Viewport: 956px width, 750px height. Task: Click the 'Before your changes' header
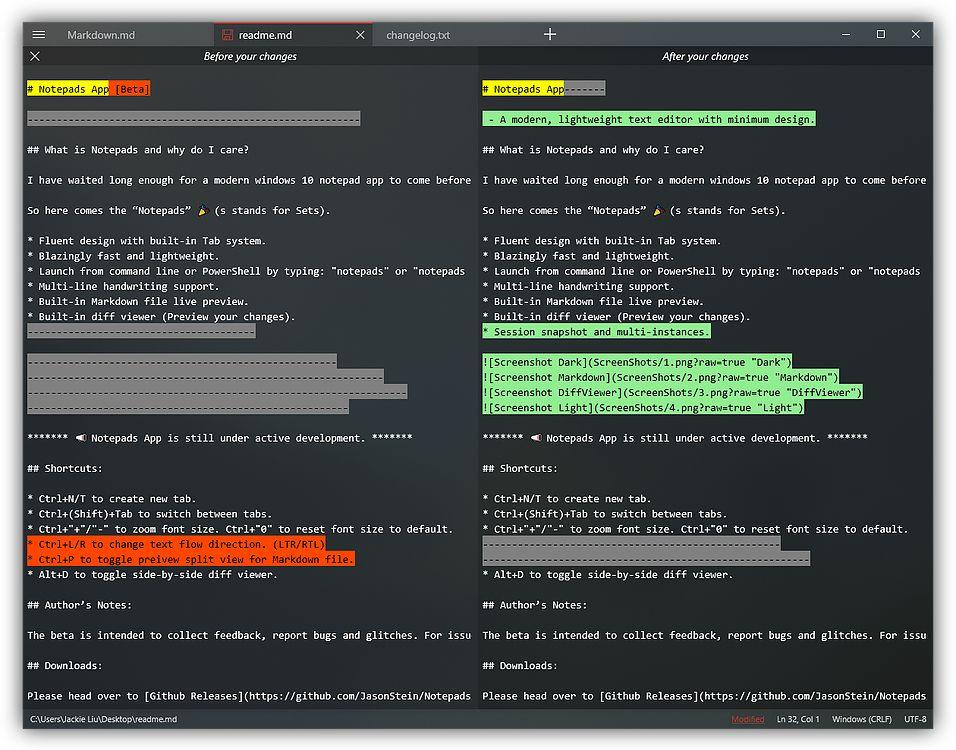250,57
